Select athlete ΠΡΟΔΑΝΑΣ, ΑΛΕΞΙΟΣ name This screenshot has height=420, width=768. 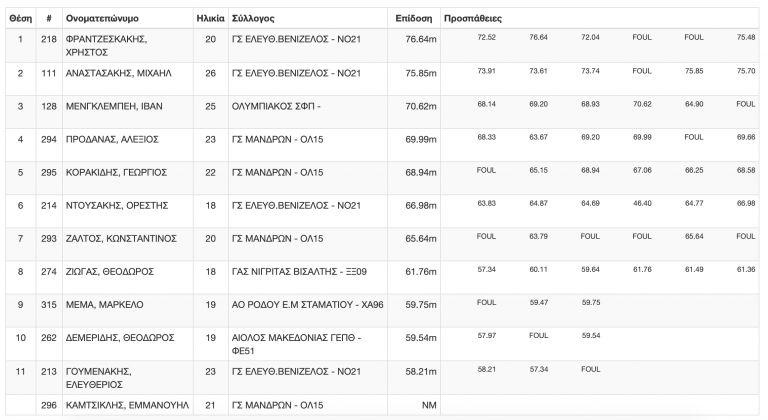click(x=112, y=140)
